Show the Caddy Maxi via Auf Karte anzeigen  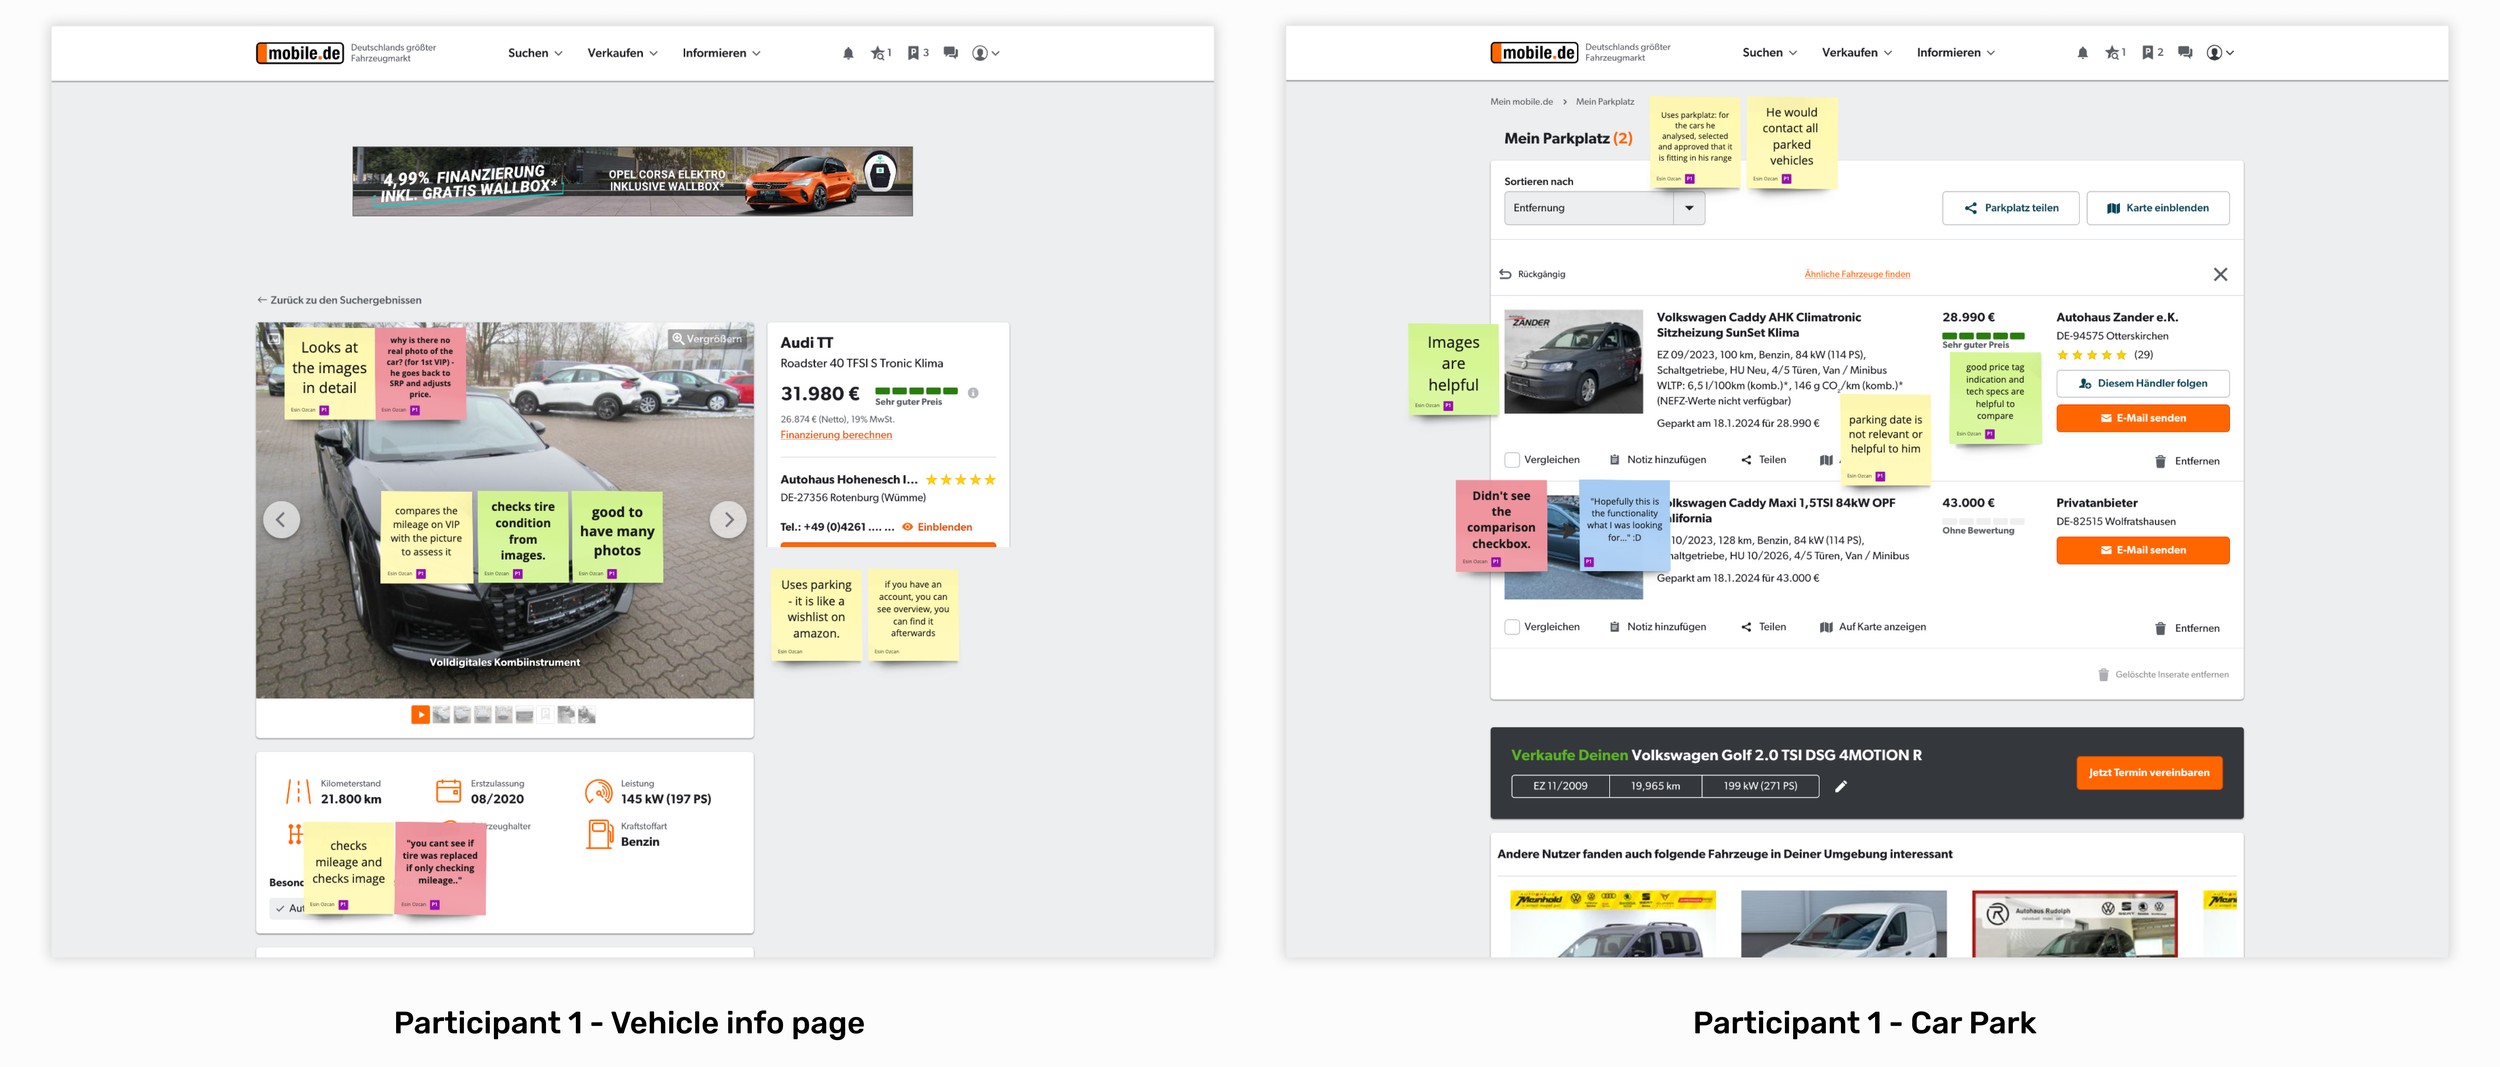(1873, 627)
